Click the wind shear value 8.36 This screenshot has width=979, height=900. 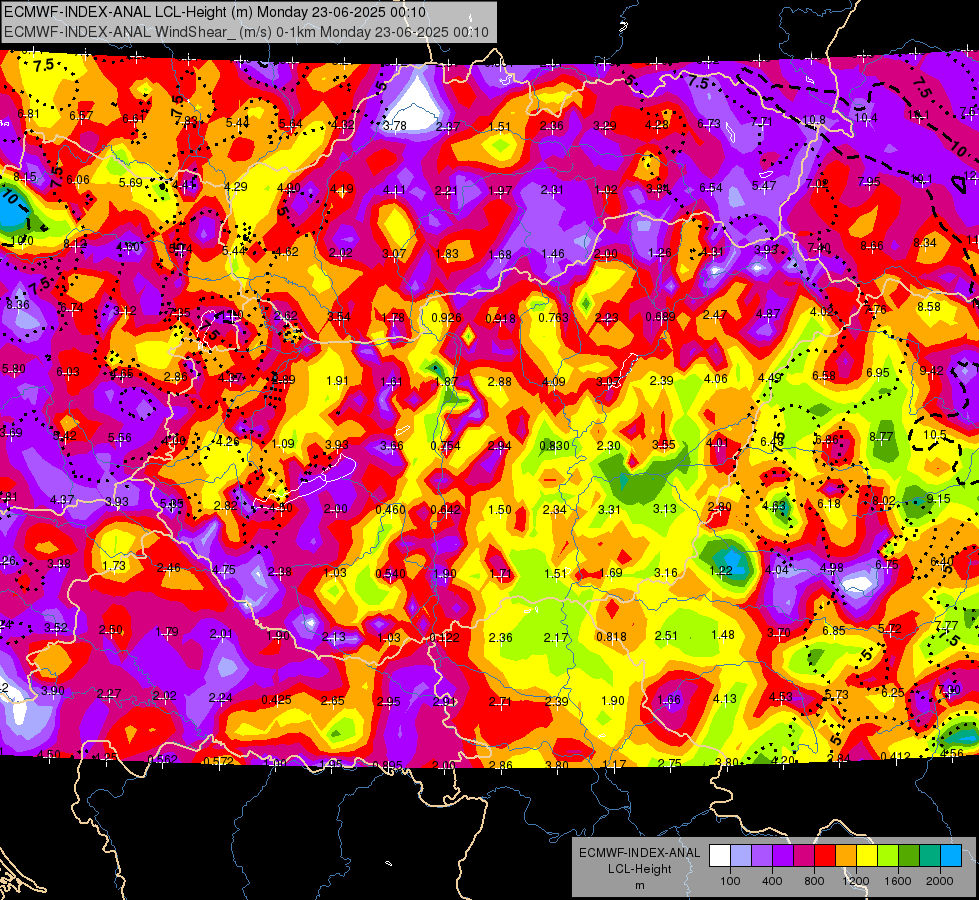(17, 305)
